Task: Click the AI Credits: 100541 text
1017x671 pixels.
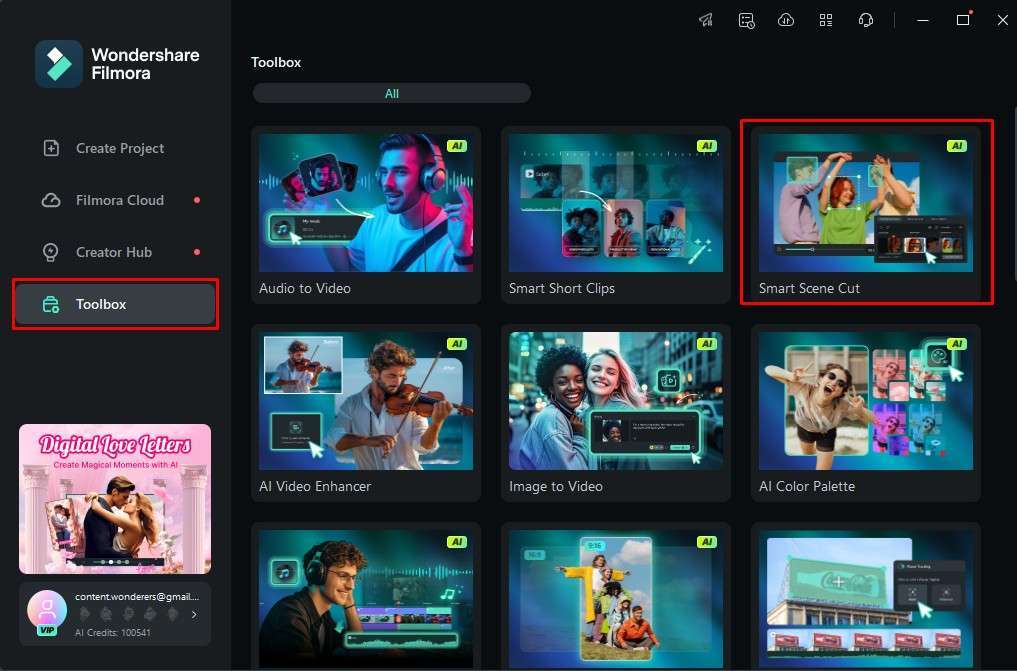Action: click(x=113, y=633)
